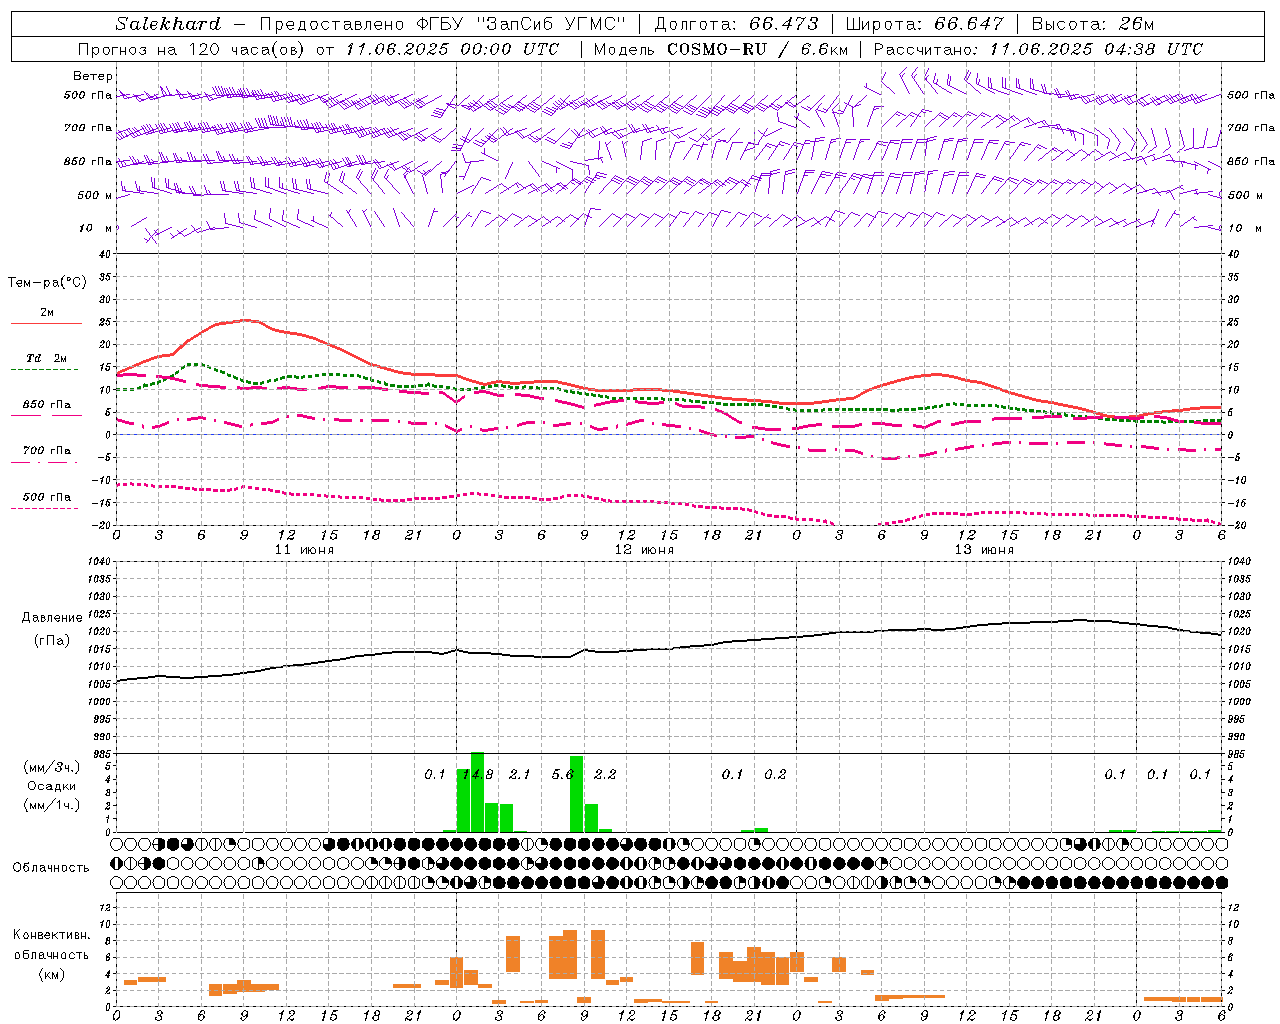Select the forecast start 11.06.2025 00:00 UTC
This screenshot has height=1024, width=1280.
coord(452,49)
